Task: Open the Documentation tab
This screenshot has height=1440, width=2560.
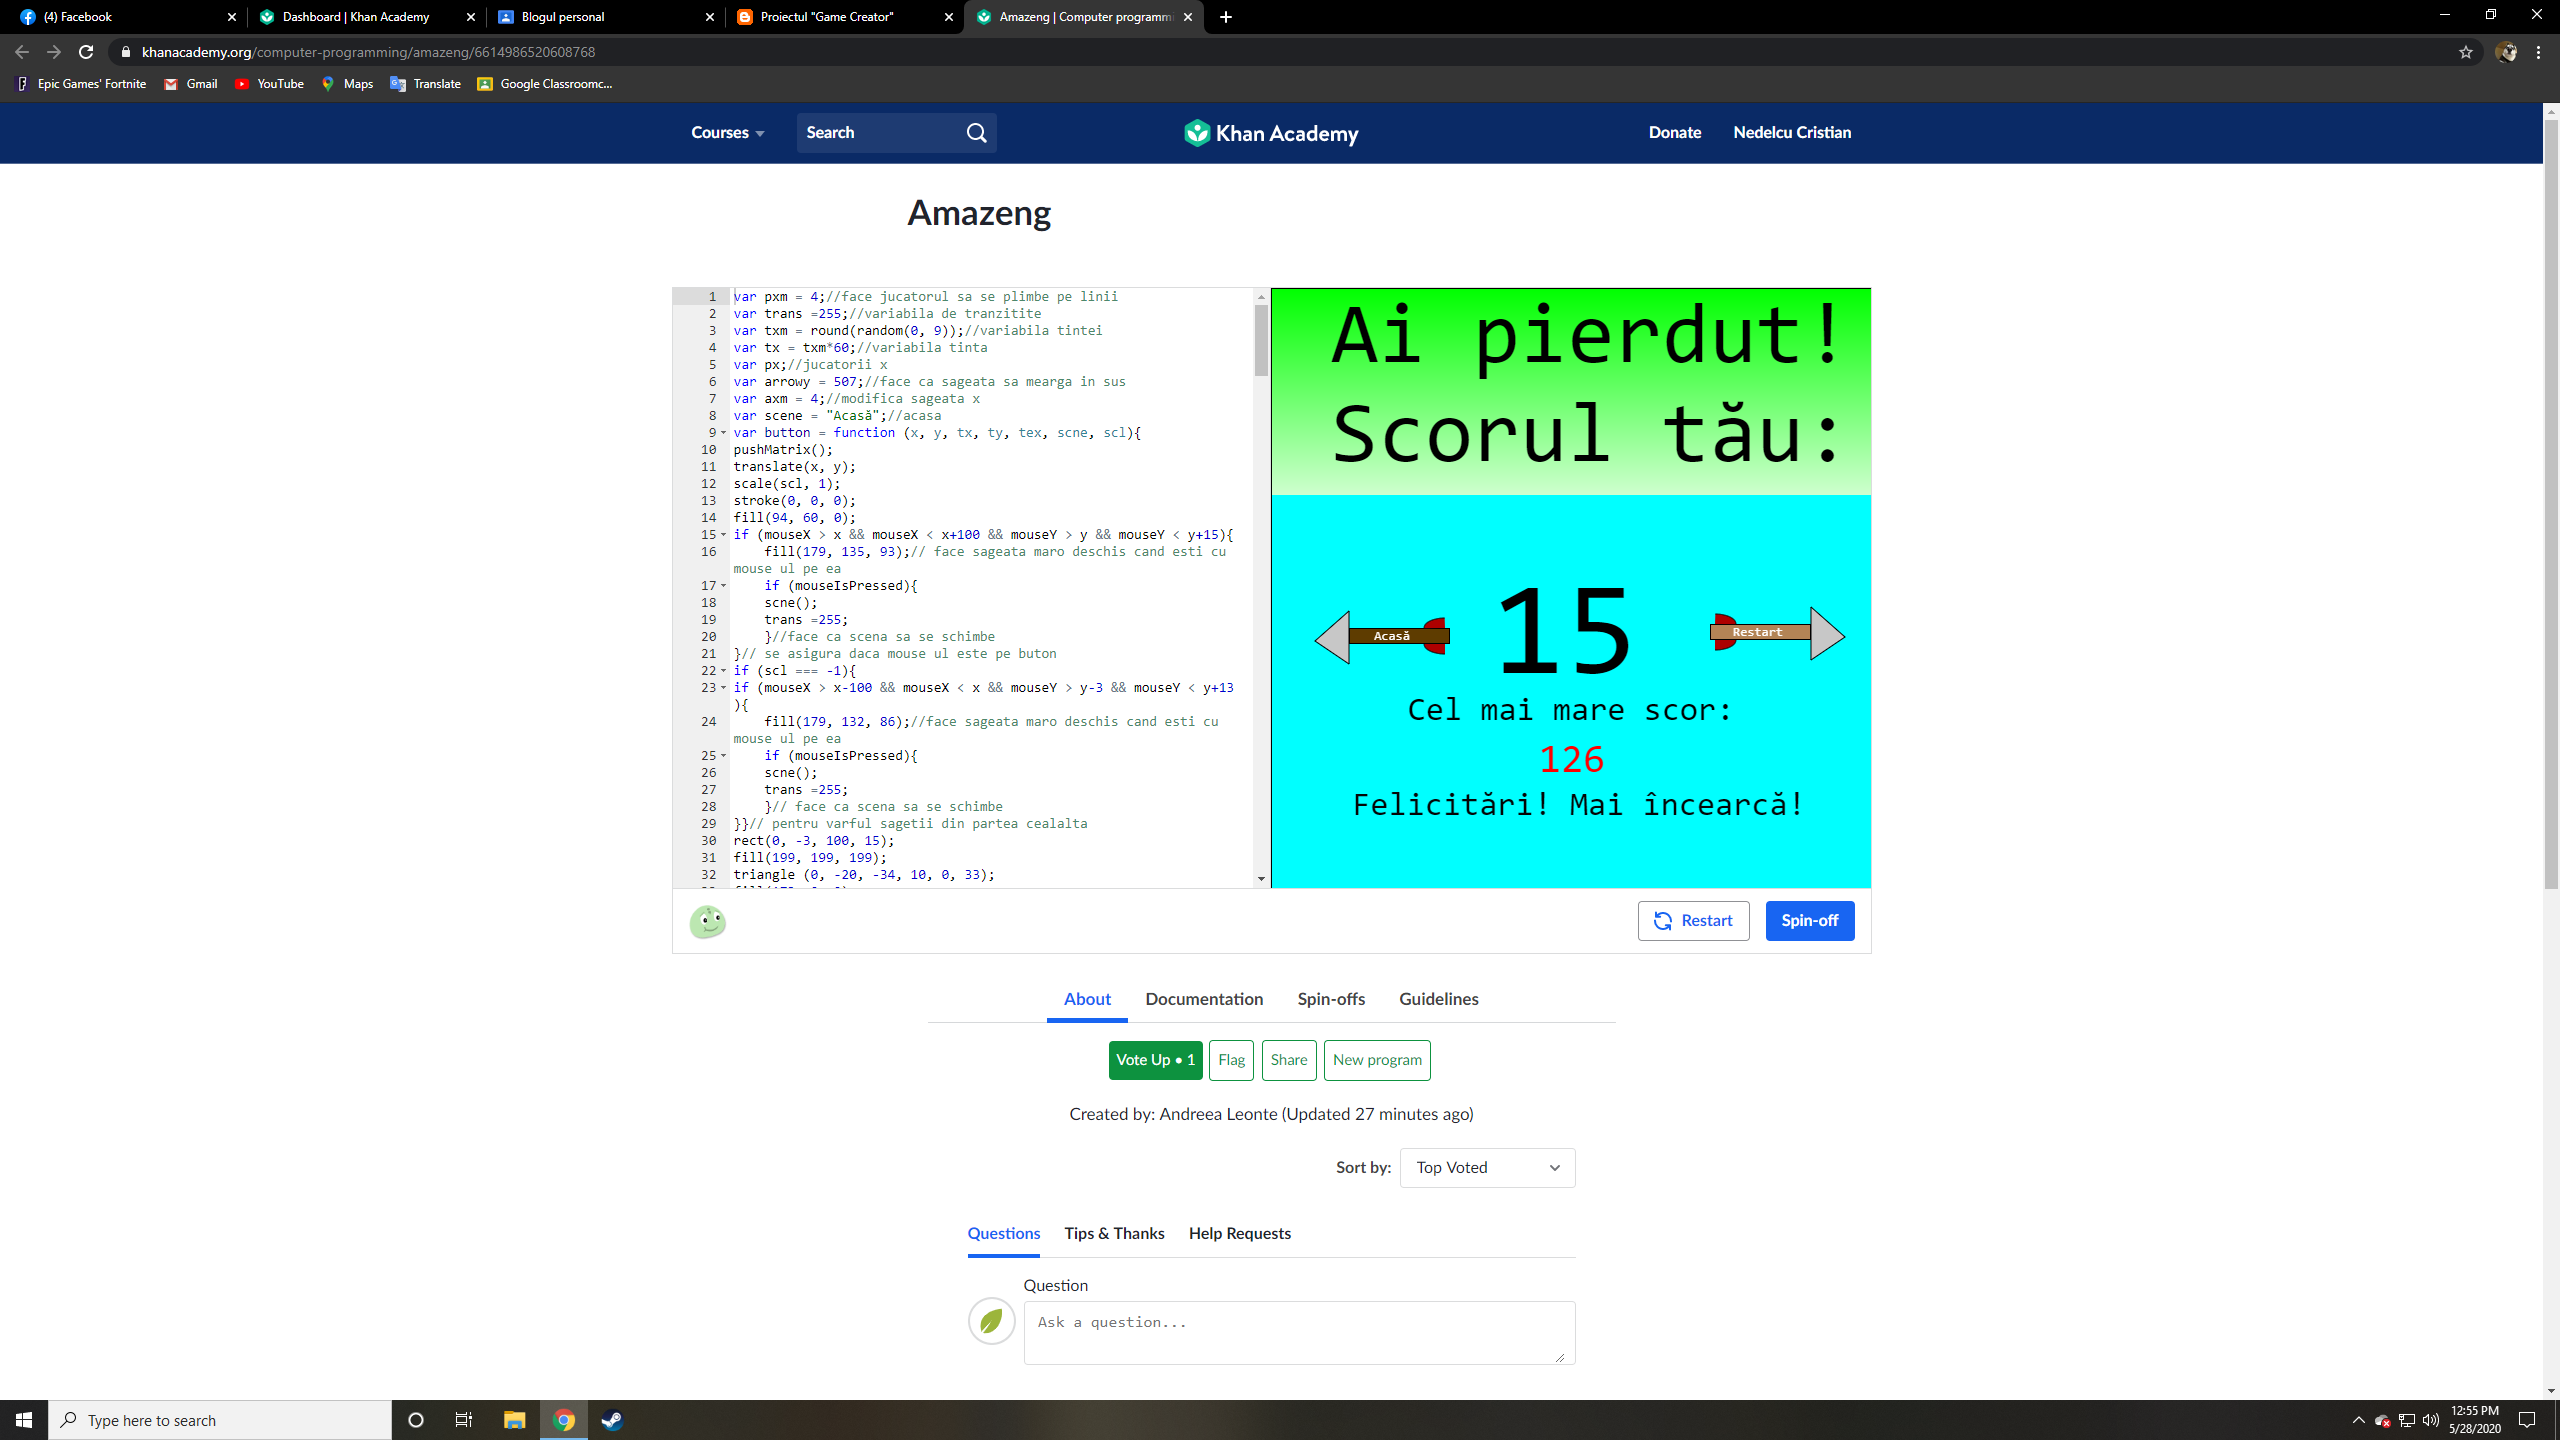Action: pos(1204,999)
